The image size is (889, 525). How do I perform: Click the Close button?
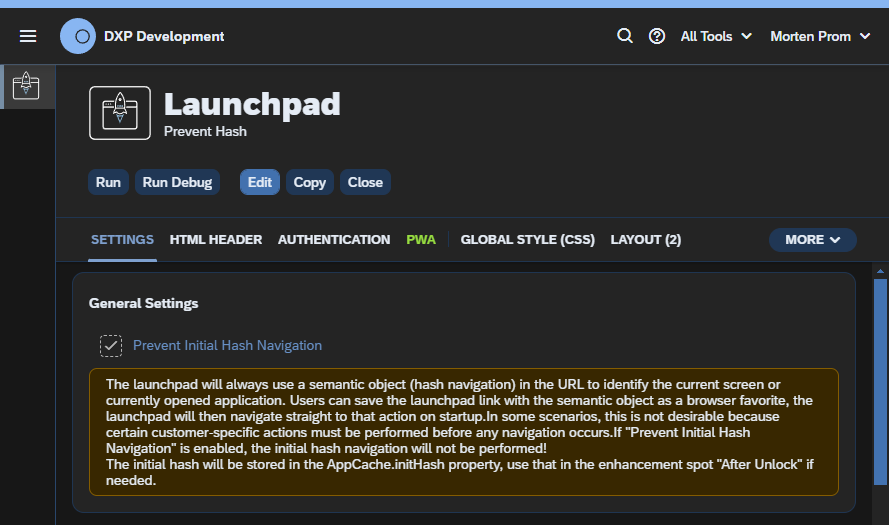[x=365, y=182]
